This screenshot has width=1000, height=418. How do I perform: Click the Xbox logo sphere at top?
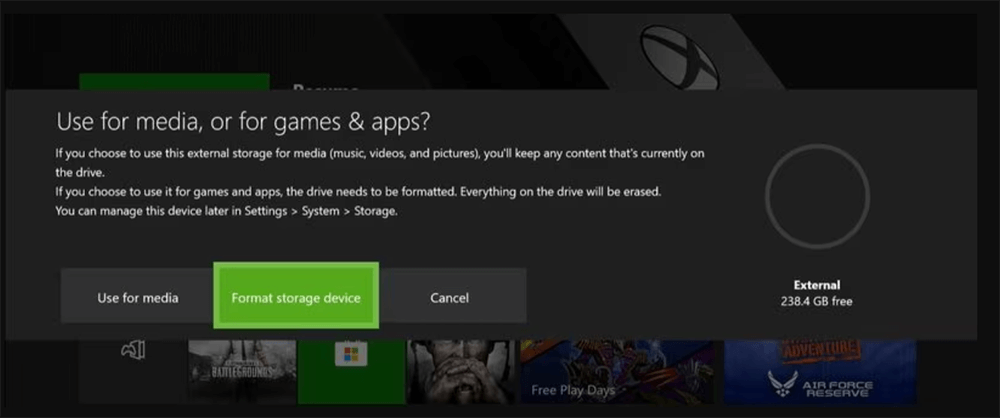[680, 59]
